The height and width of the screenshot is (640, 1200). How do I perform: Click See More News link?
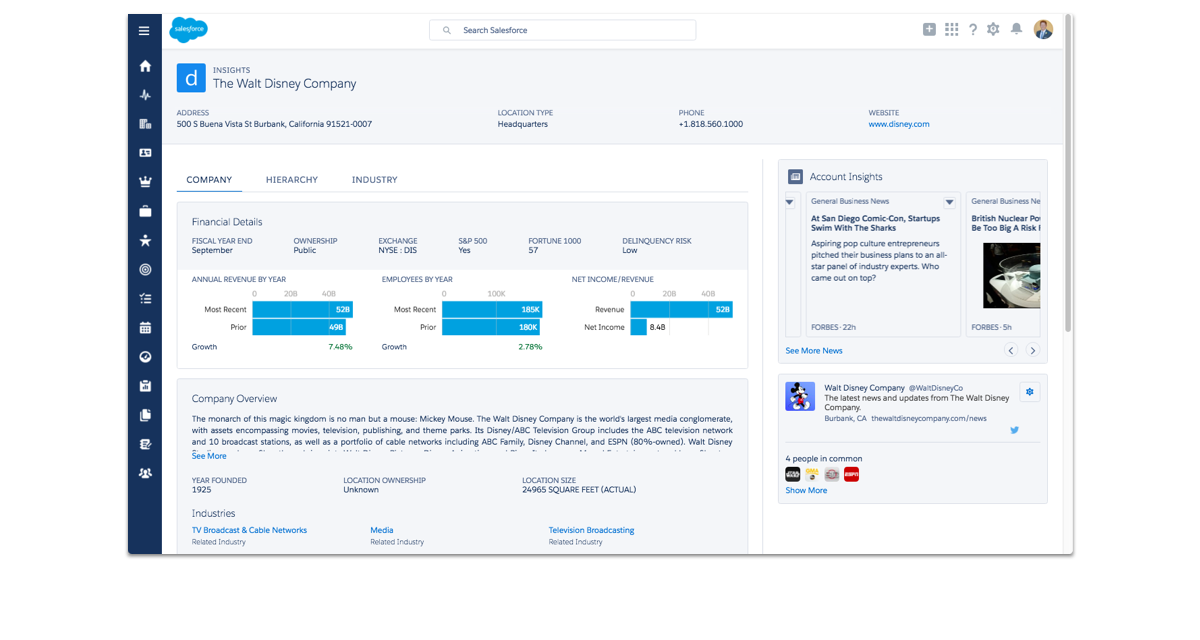pos(813,351)
